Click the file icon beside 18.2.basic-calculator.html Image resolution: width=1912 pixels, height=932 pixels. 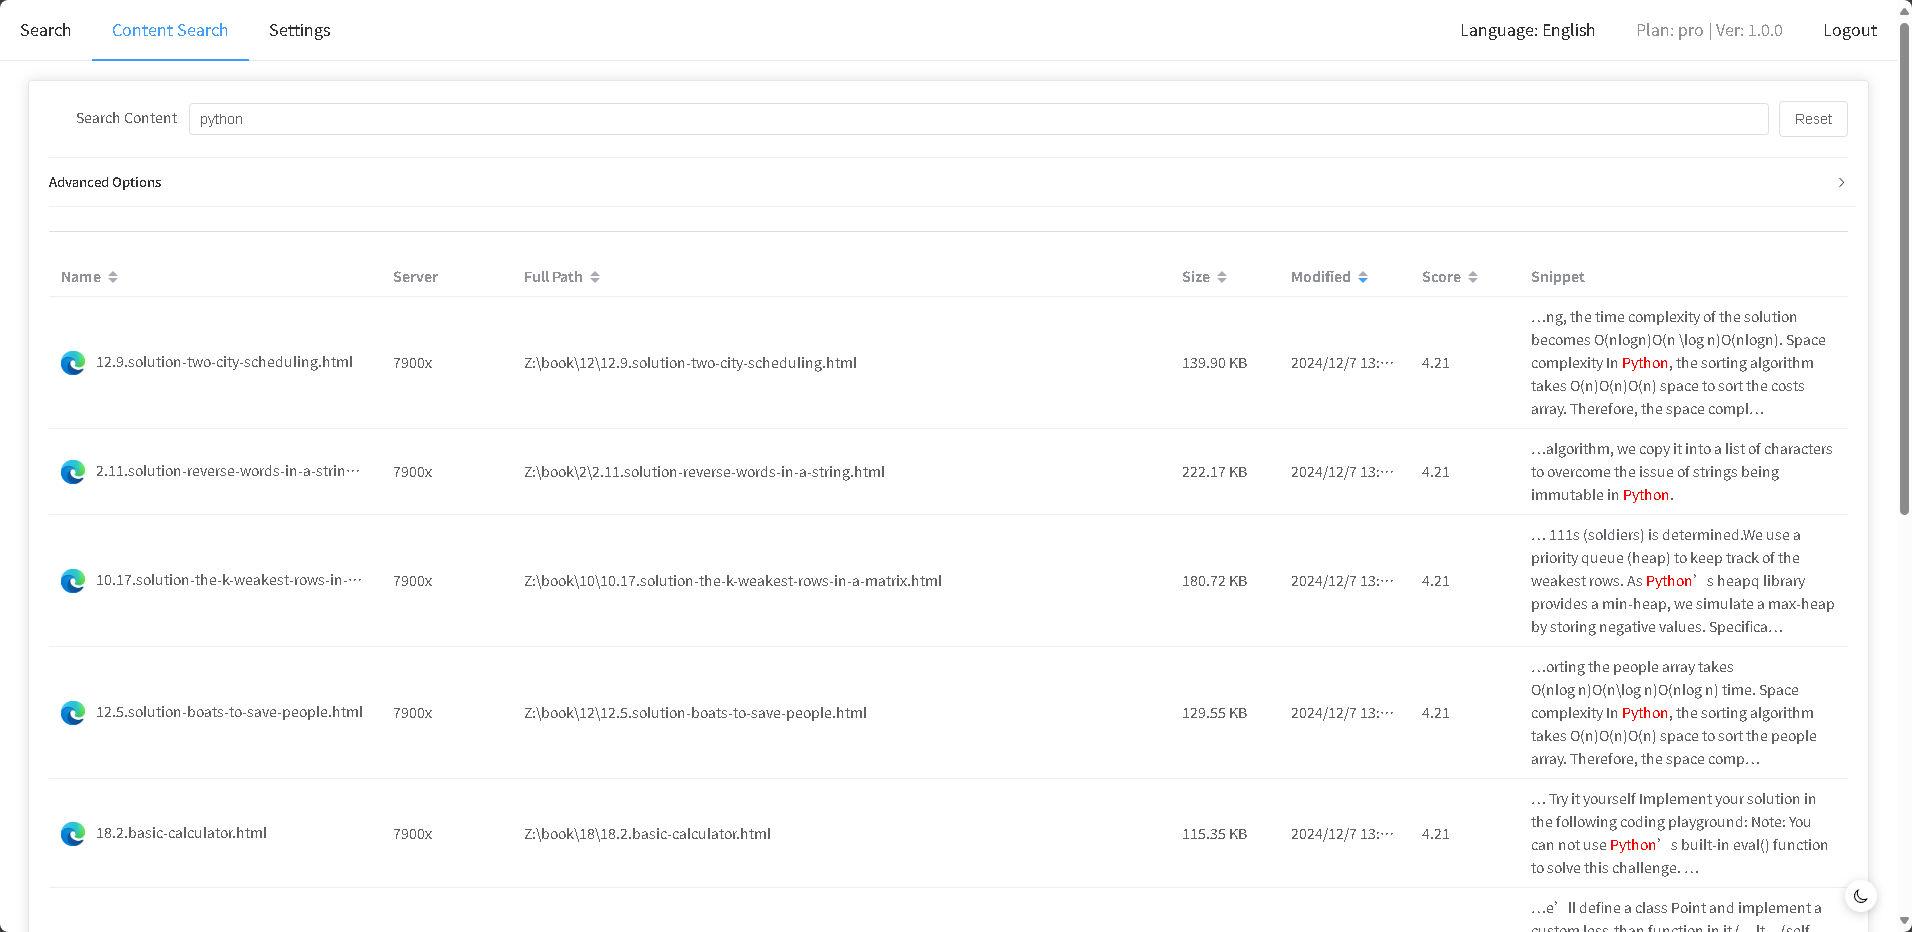(x=73, y=834)
